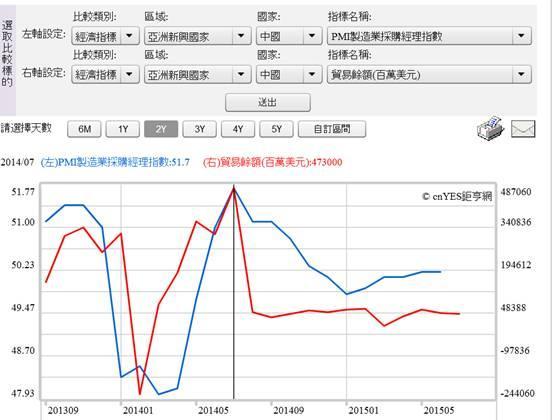
Task: Click the 請選擇天數 label
Action: (x=26, y=128)
